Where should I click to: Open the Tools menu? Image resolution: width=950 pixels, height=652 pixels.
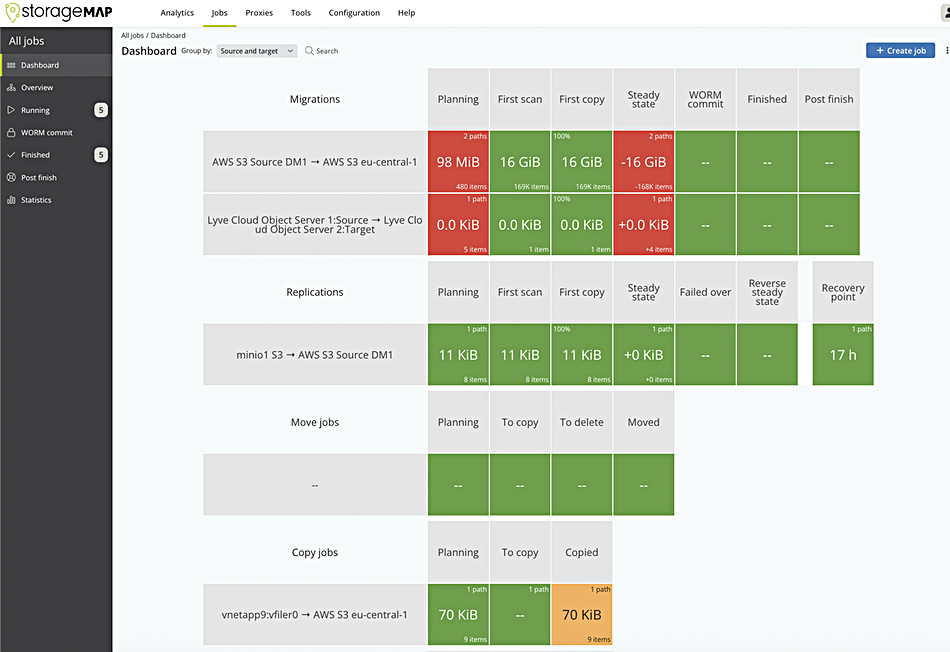301,13
